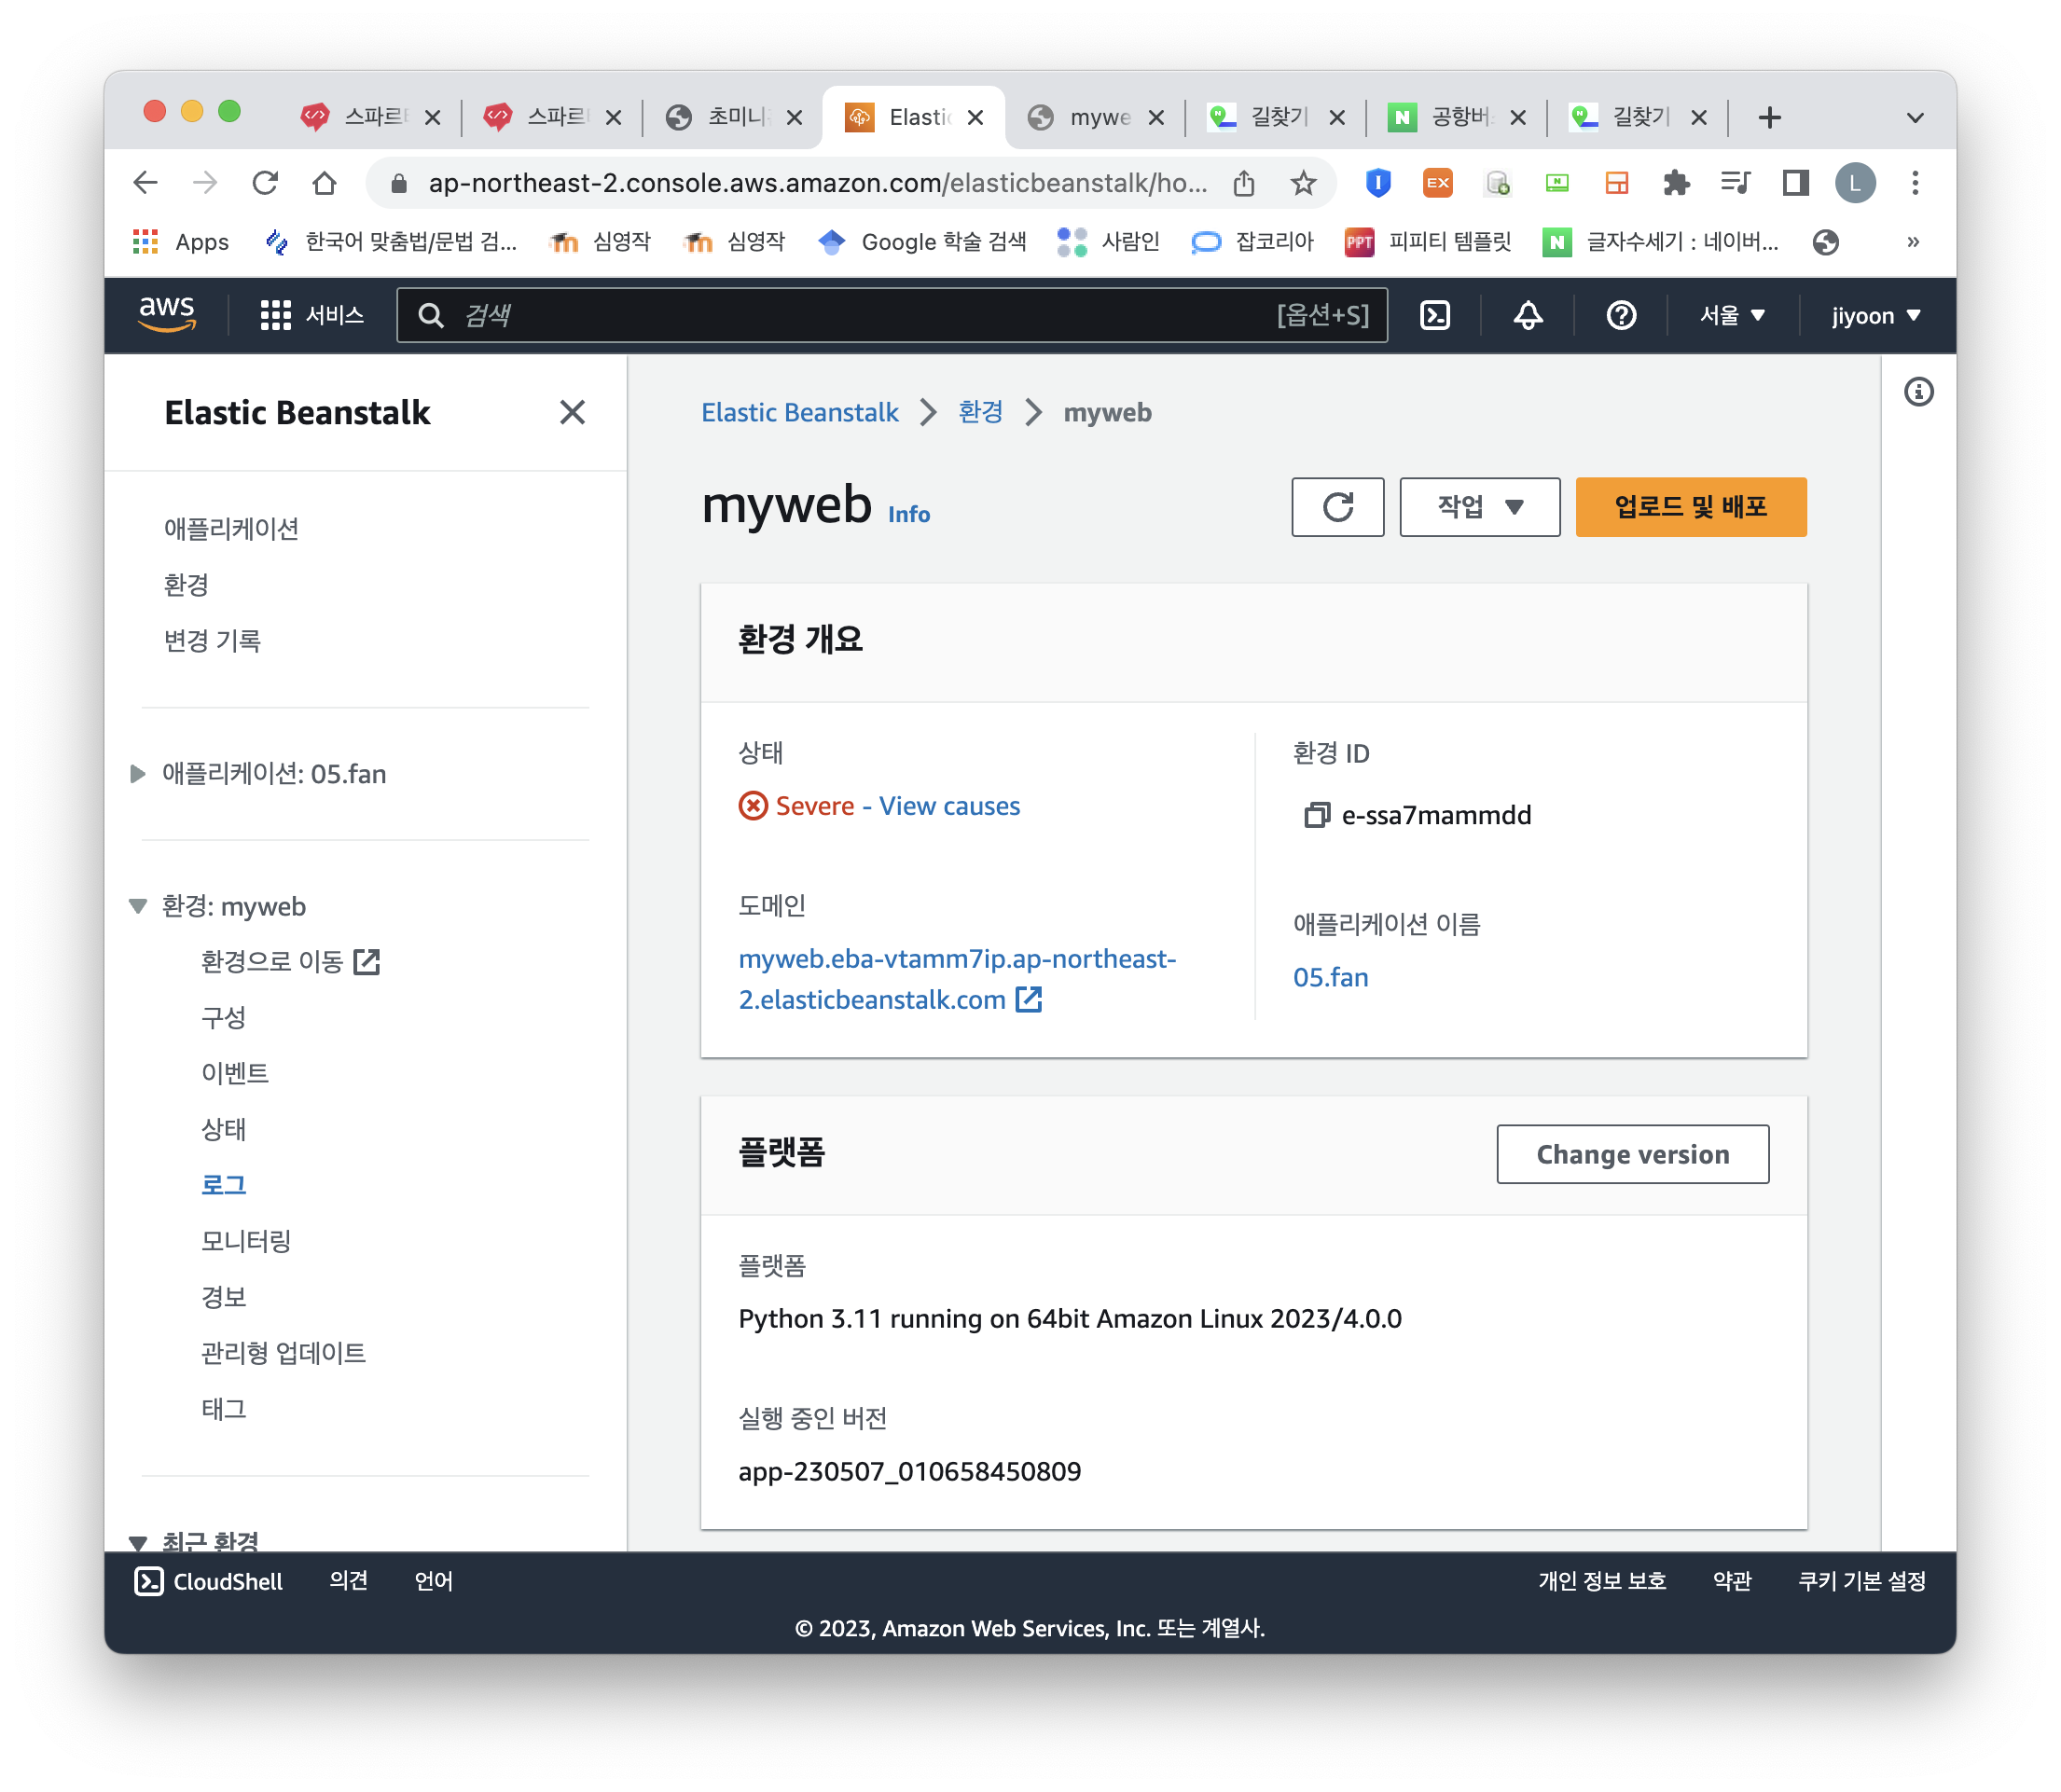Switch to the Elastic Beanstalk browser tab
2061x1792 pixels.
[912, 118]
